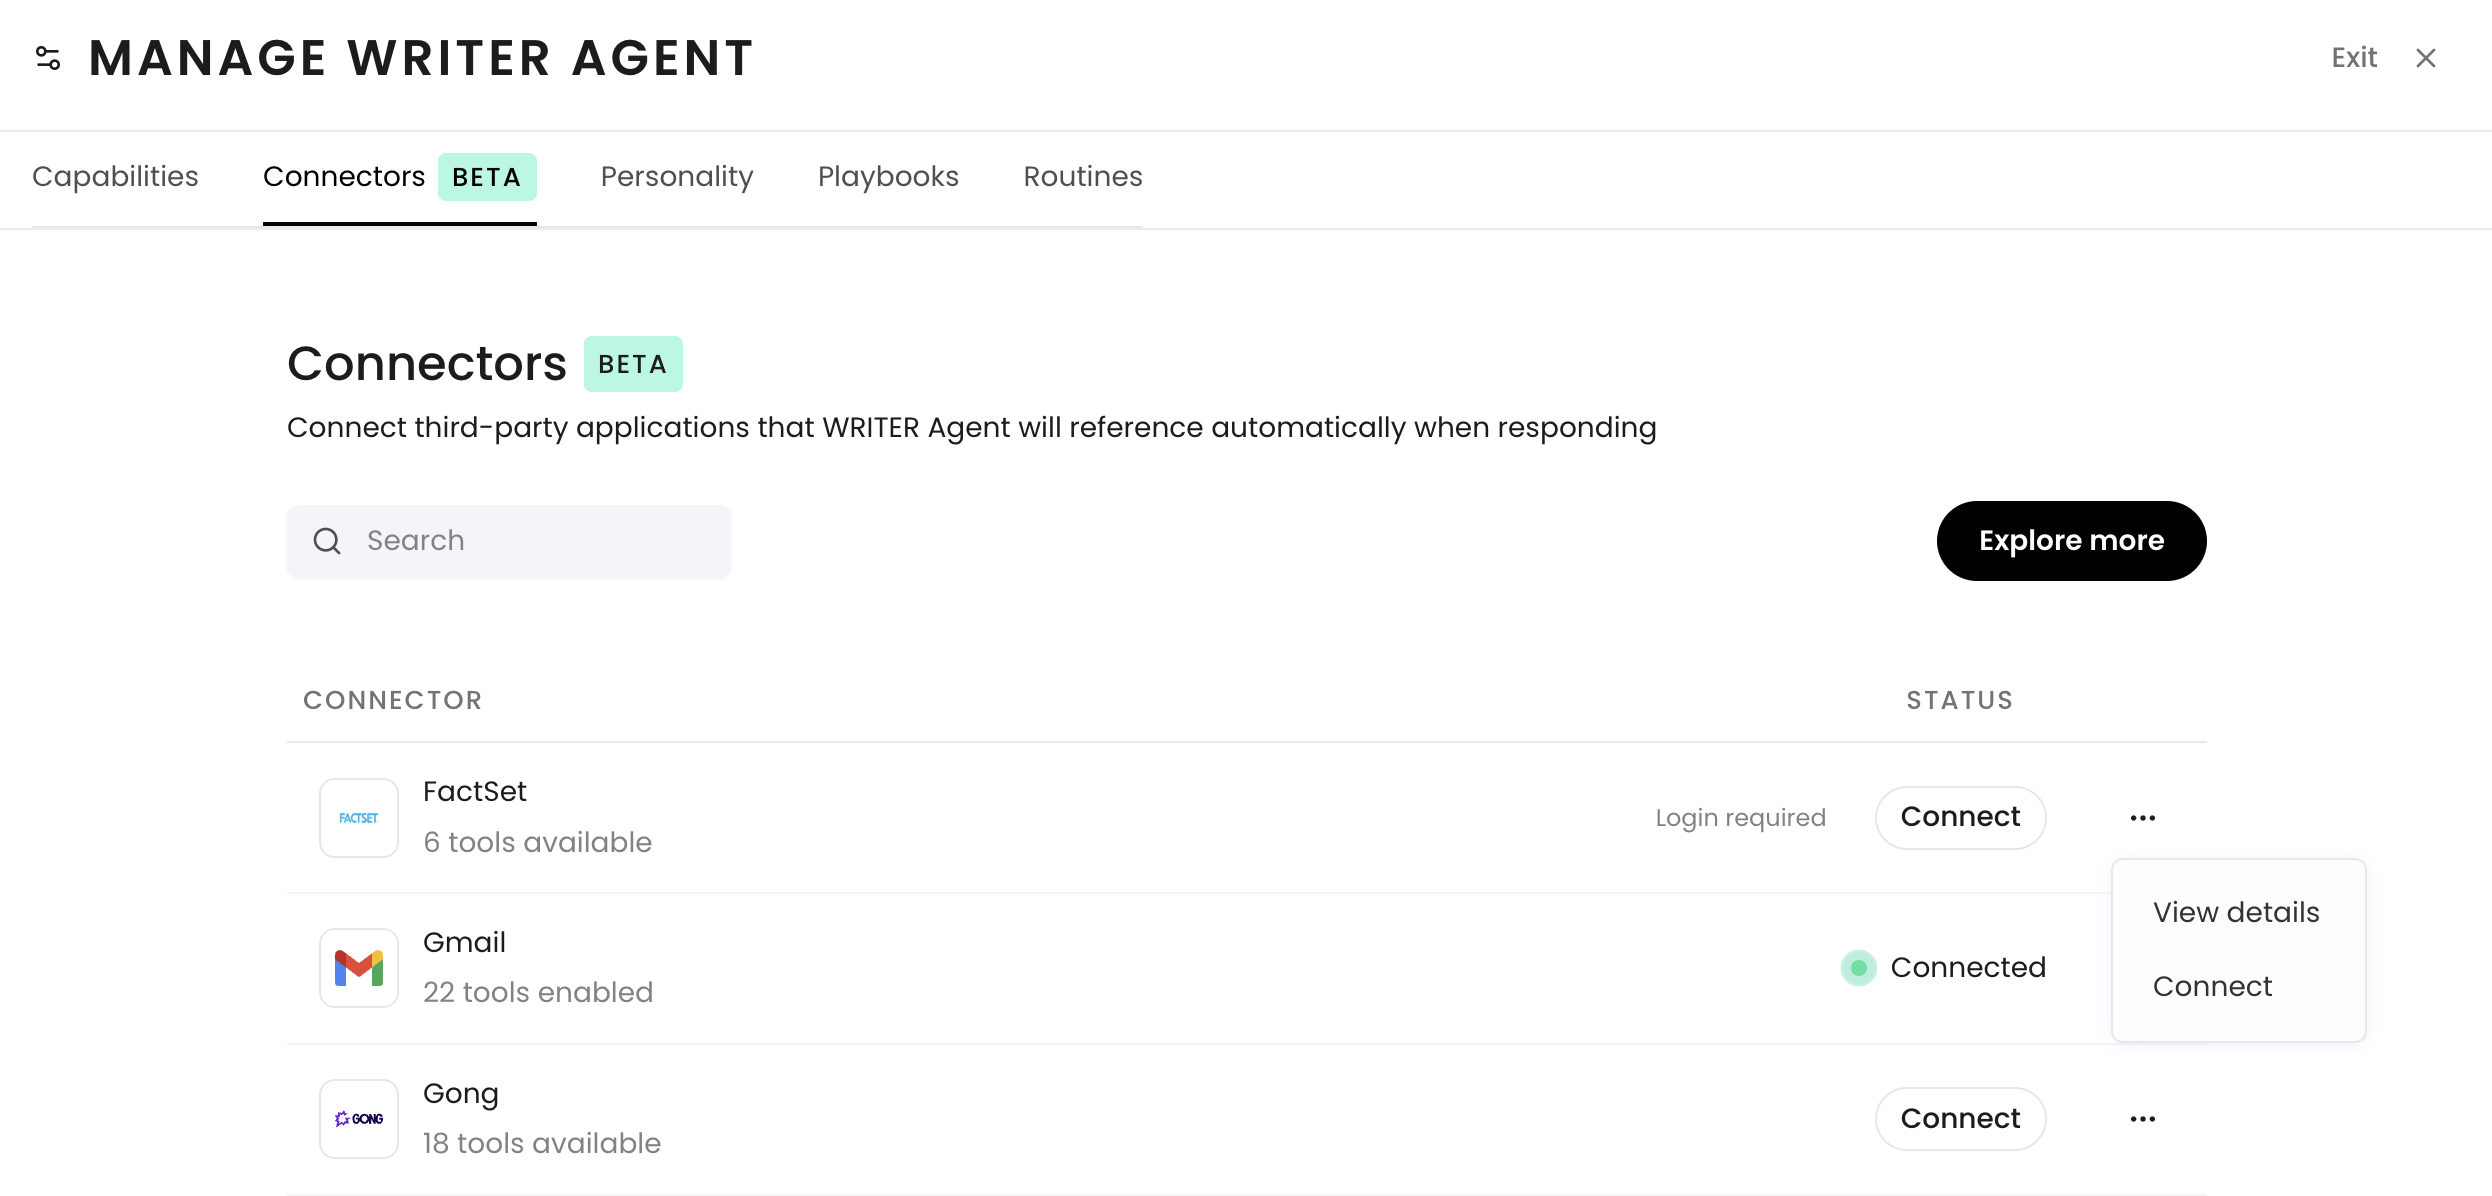Click the green Connected status dot for Gmail

[1859, 968]
